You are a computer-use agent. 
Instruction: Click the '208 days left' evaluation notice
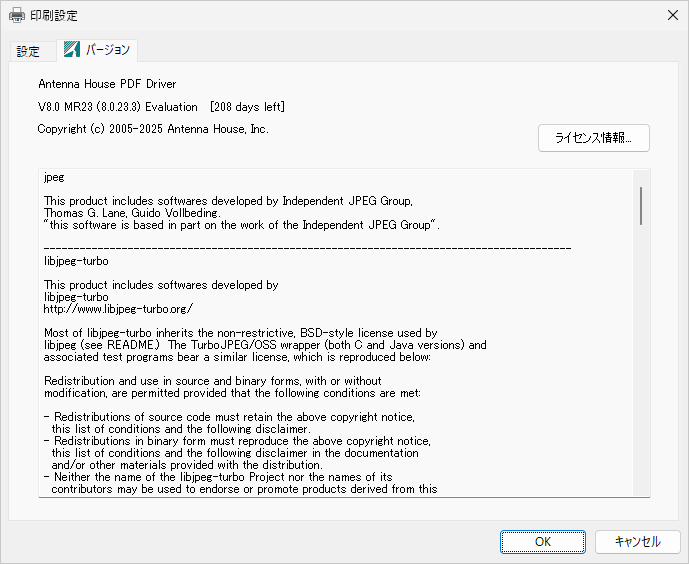247,106
